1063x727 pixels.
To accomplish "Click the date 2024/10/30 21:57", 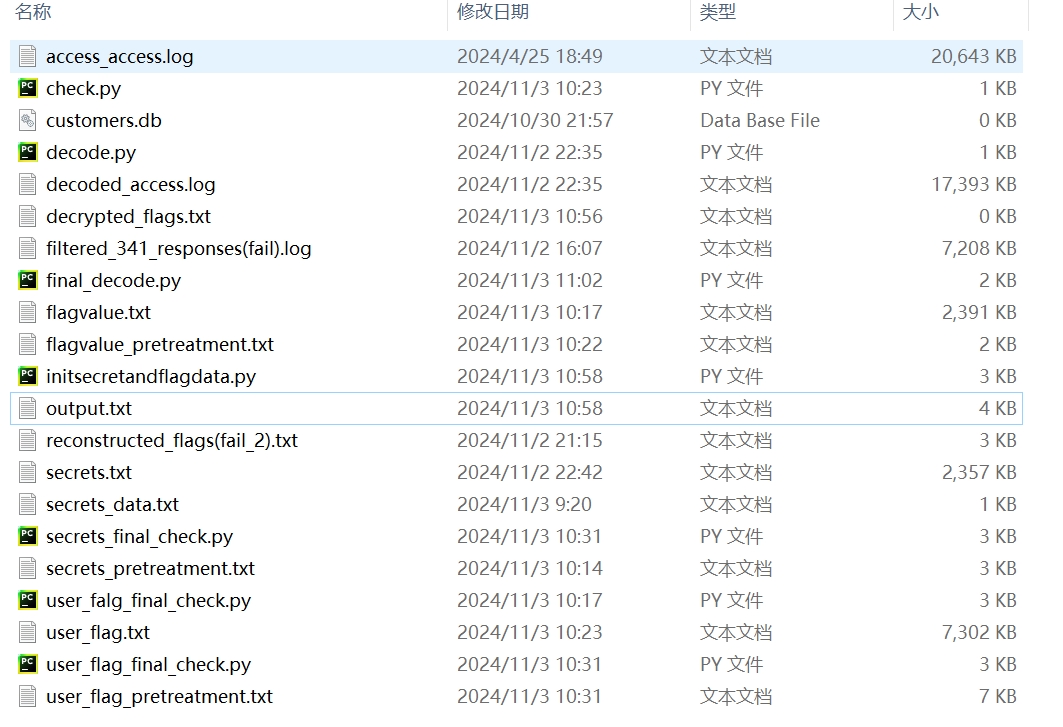I will 535,121.
